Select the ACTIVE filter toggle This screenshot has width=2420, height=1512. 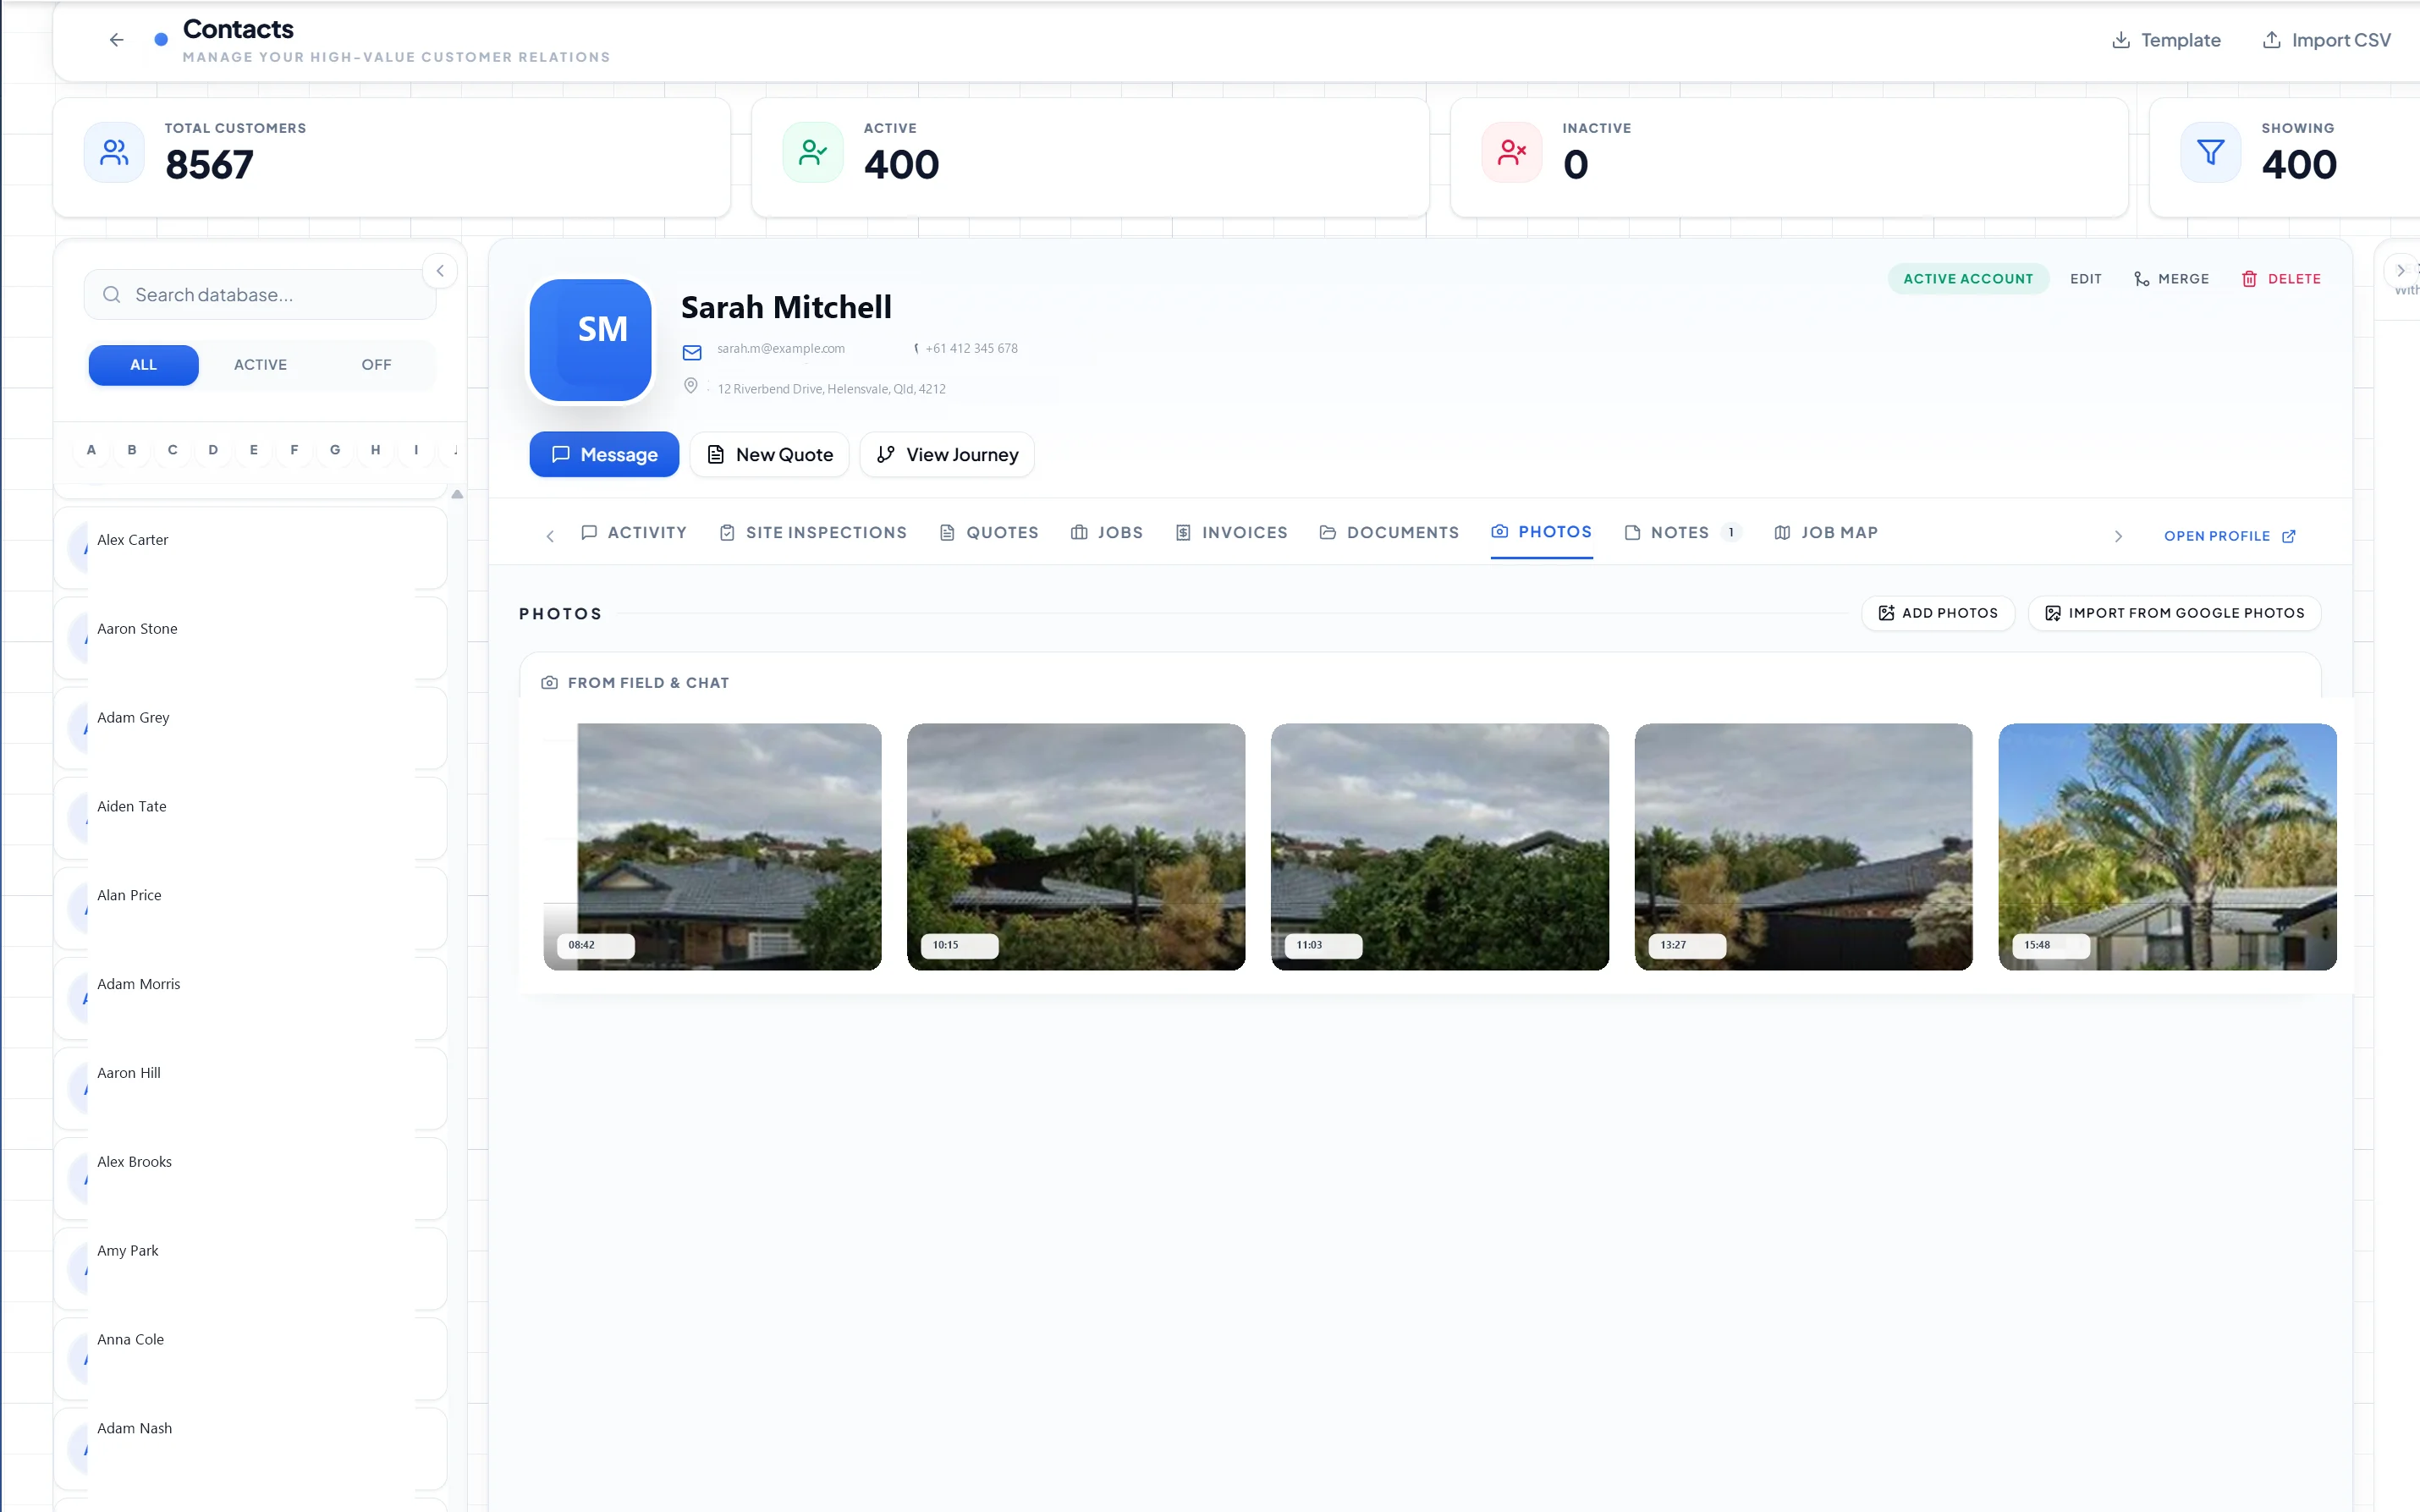pyautogui.click(x=260, y=365)
